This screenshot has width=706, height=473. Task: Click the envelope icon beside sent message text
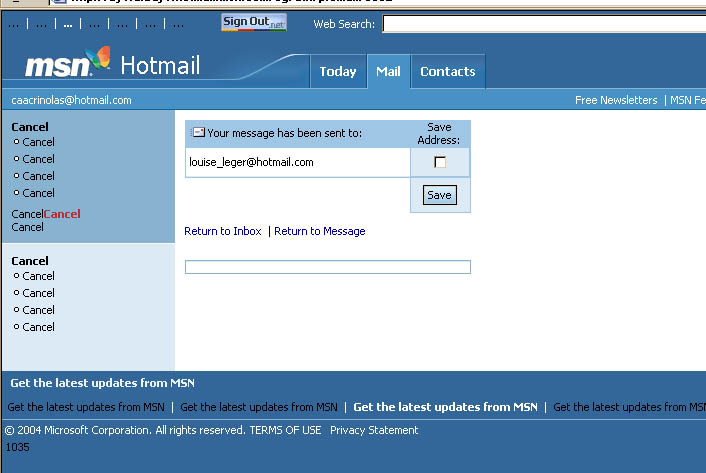(198, 133)
